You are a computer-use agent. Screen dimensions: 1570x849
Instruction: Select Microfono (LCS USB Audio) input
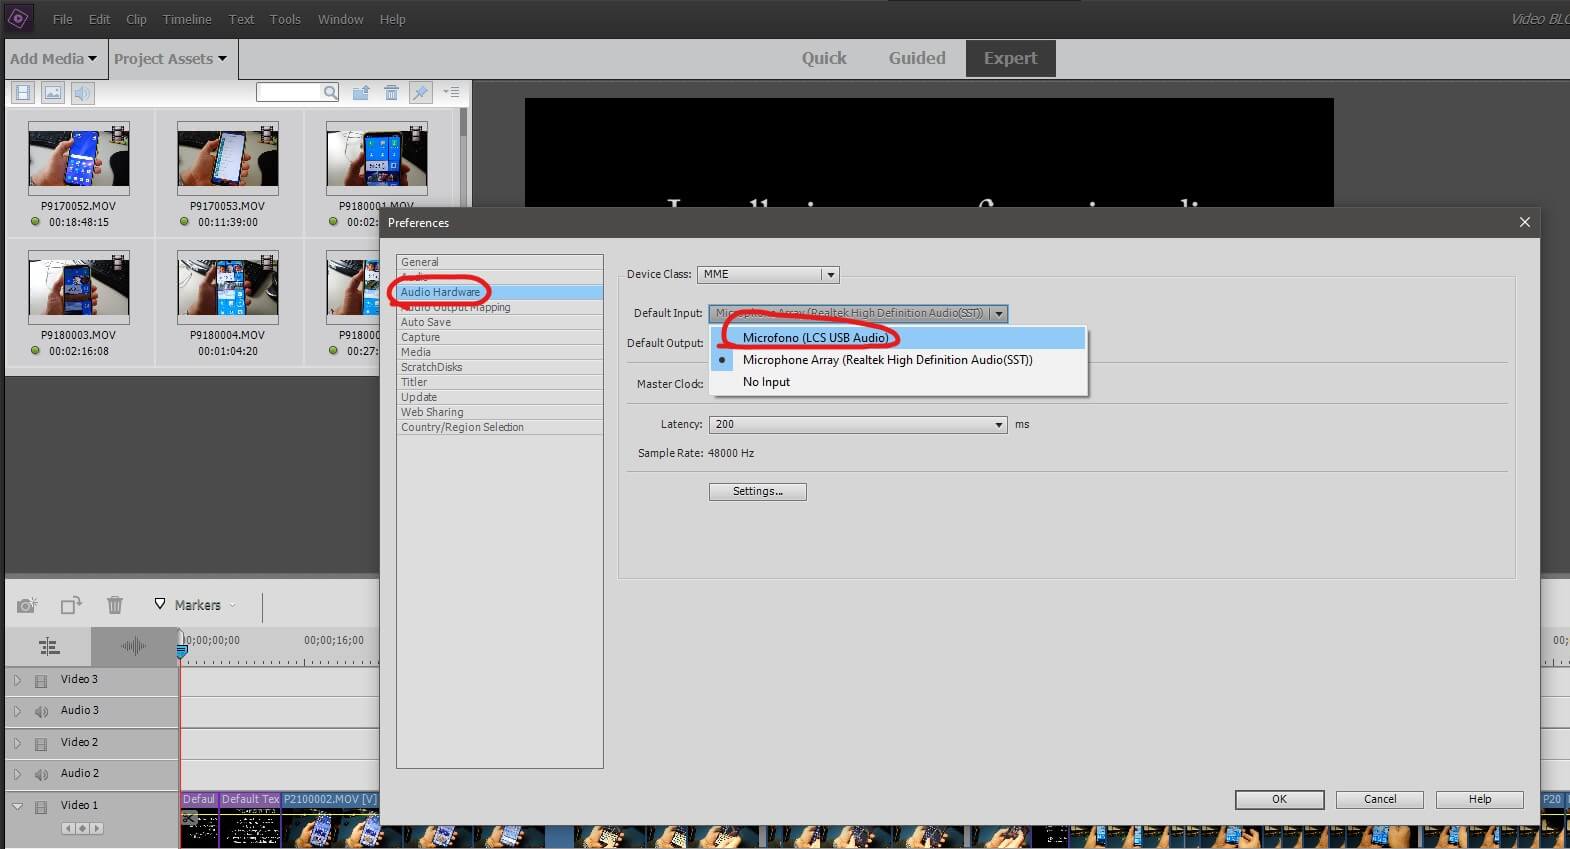[815, 338]
